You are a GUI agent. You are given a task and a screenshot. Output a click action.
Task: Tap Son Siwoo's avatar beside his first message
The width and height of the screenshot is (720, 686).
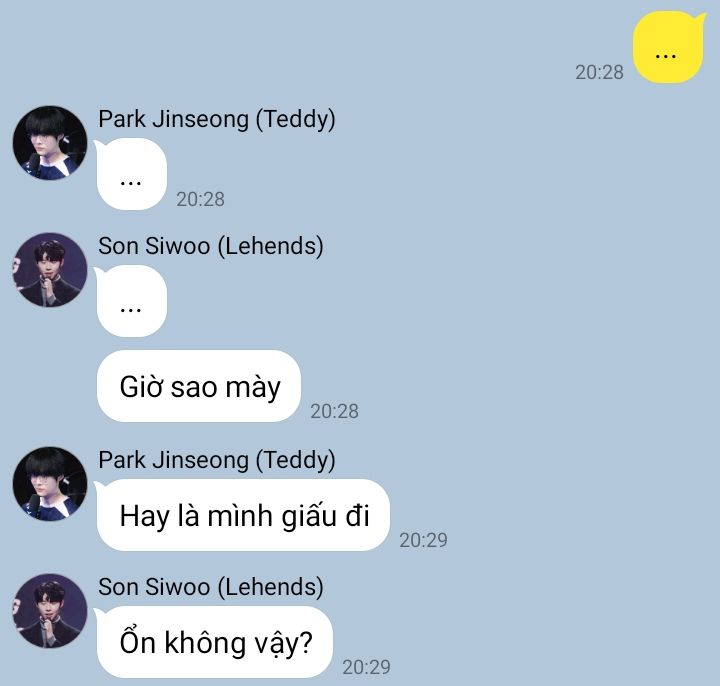50,270
